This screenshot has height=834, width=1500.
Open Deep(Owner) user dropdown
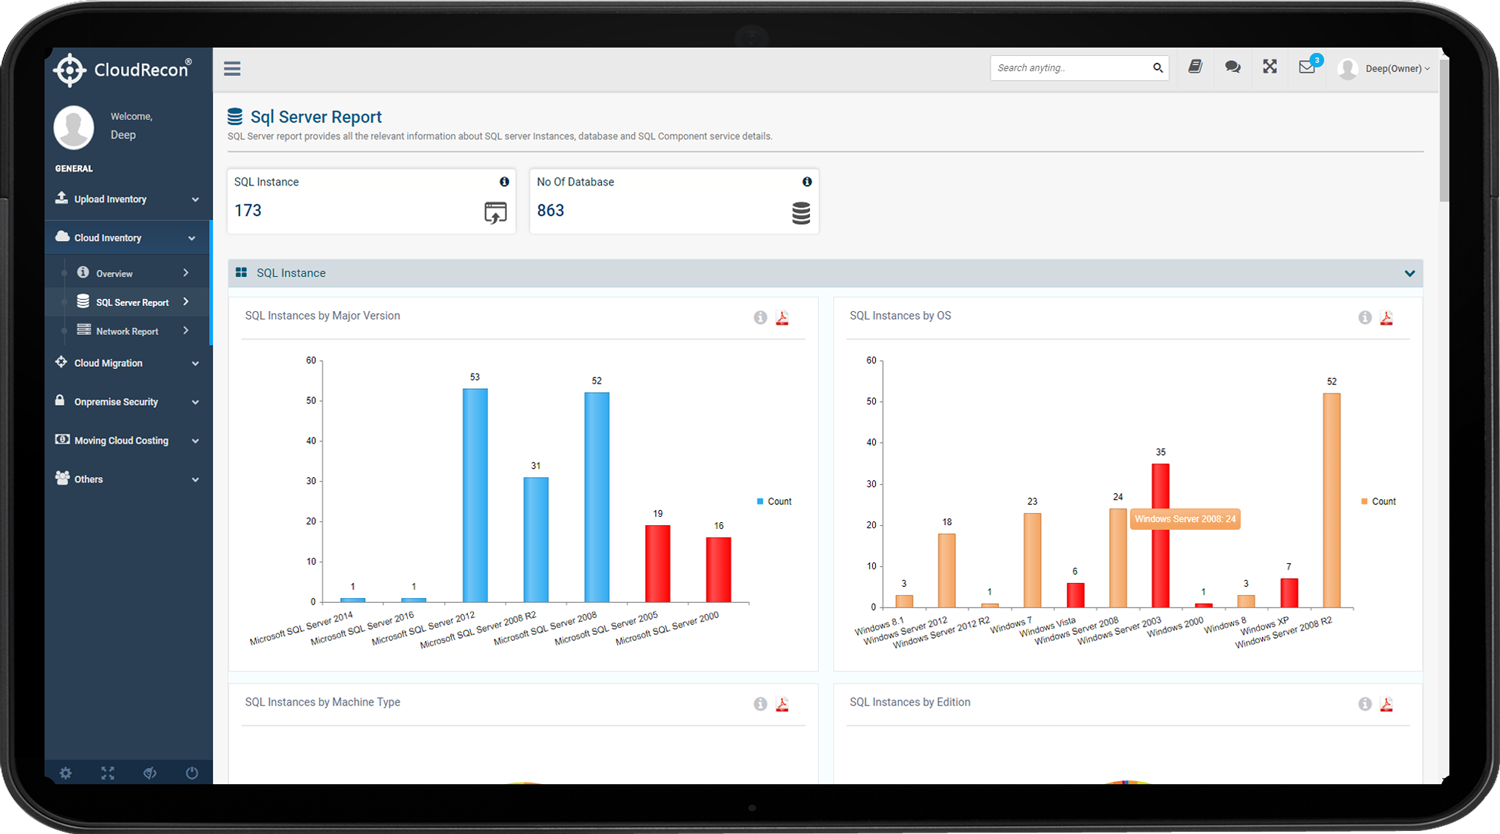[1386, 68]
